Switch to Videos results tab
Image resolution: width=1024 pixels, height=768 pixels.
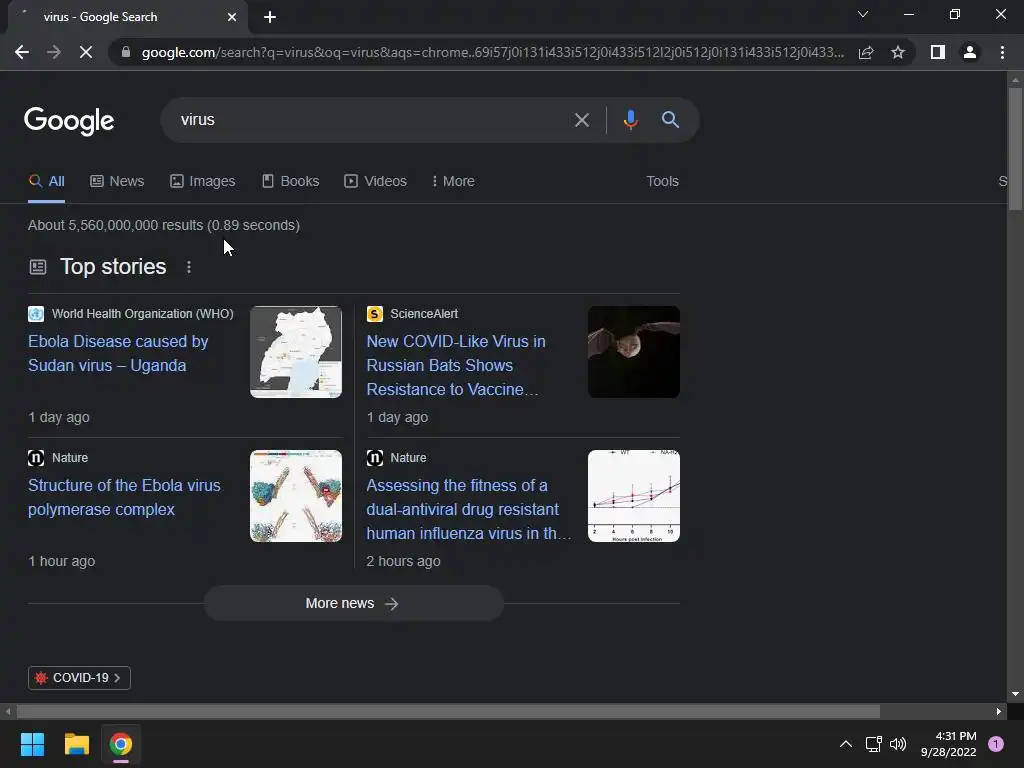[376, 181]
